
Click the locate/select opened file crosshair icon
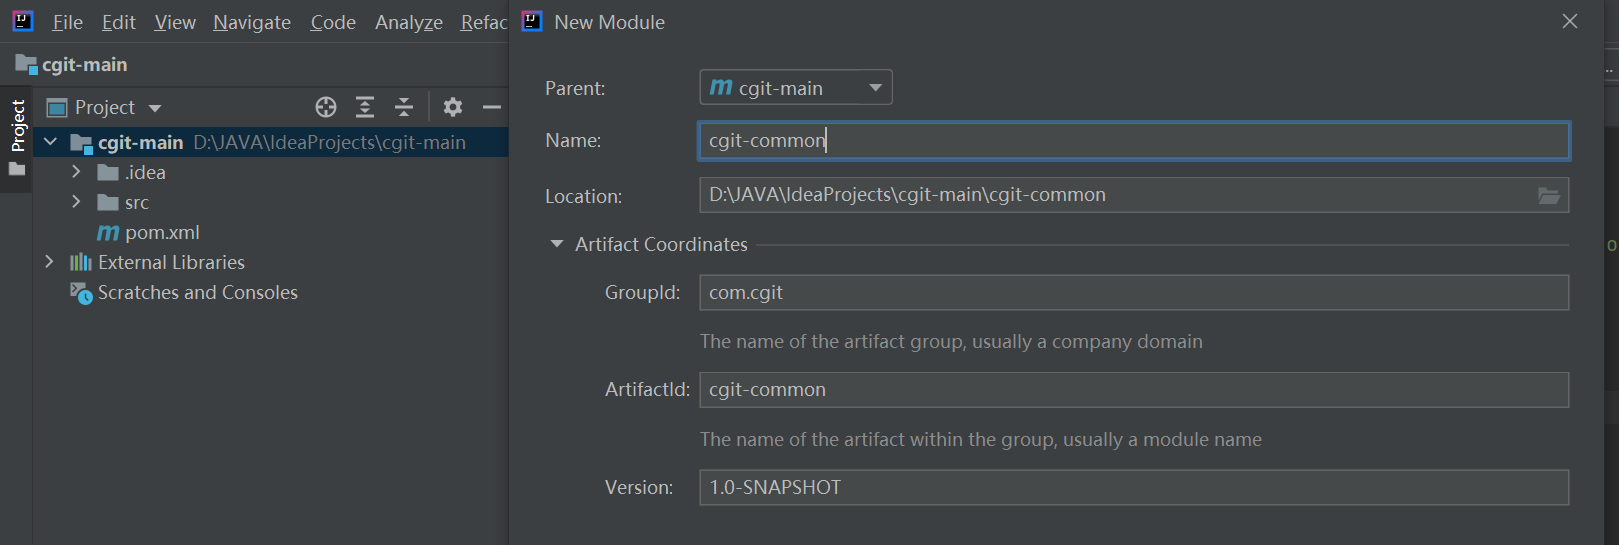[x=326, y=107]
